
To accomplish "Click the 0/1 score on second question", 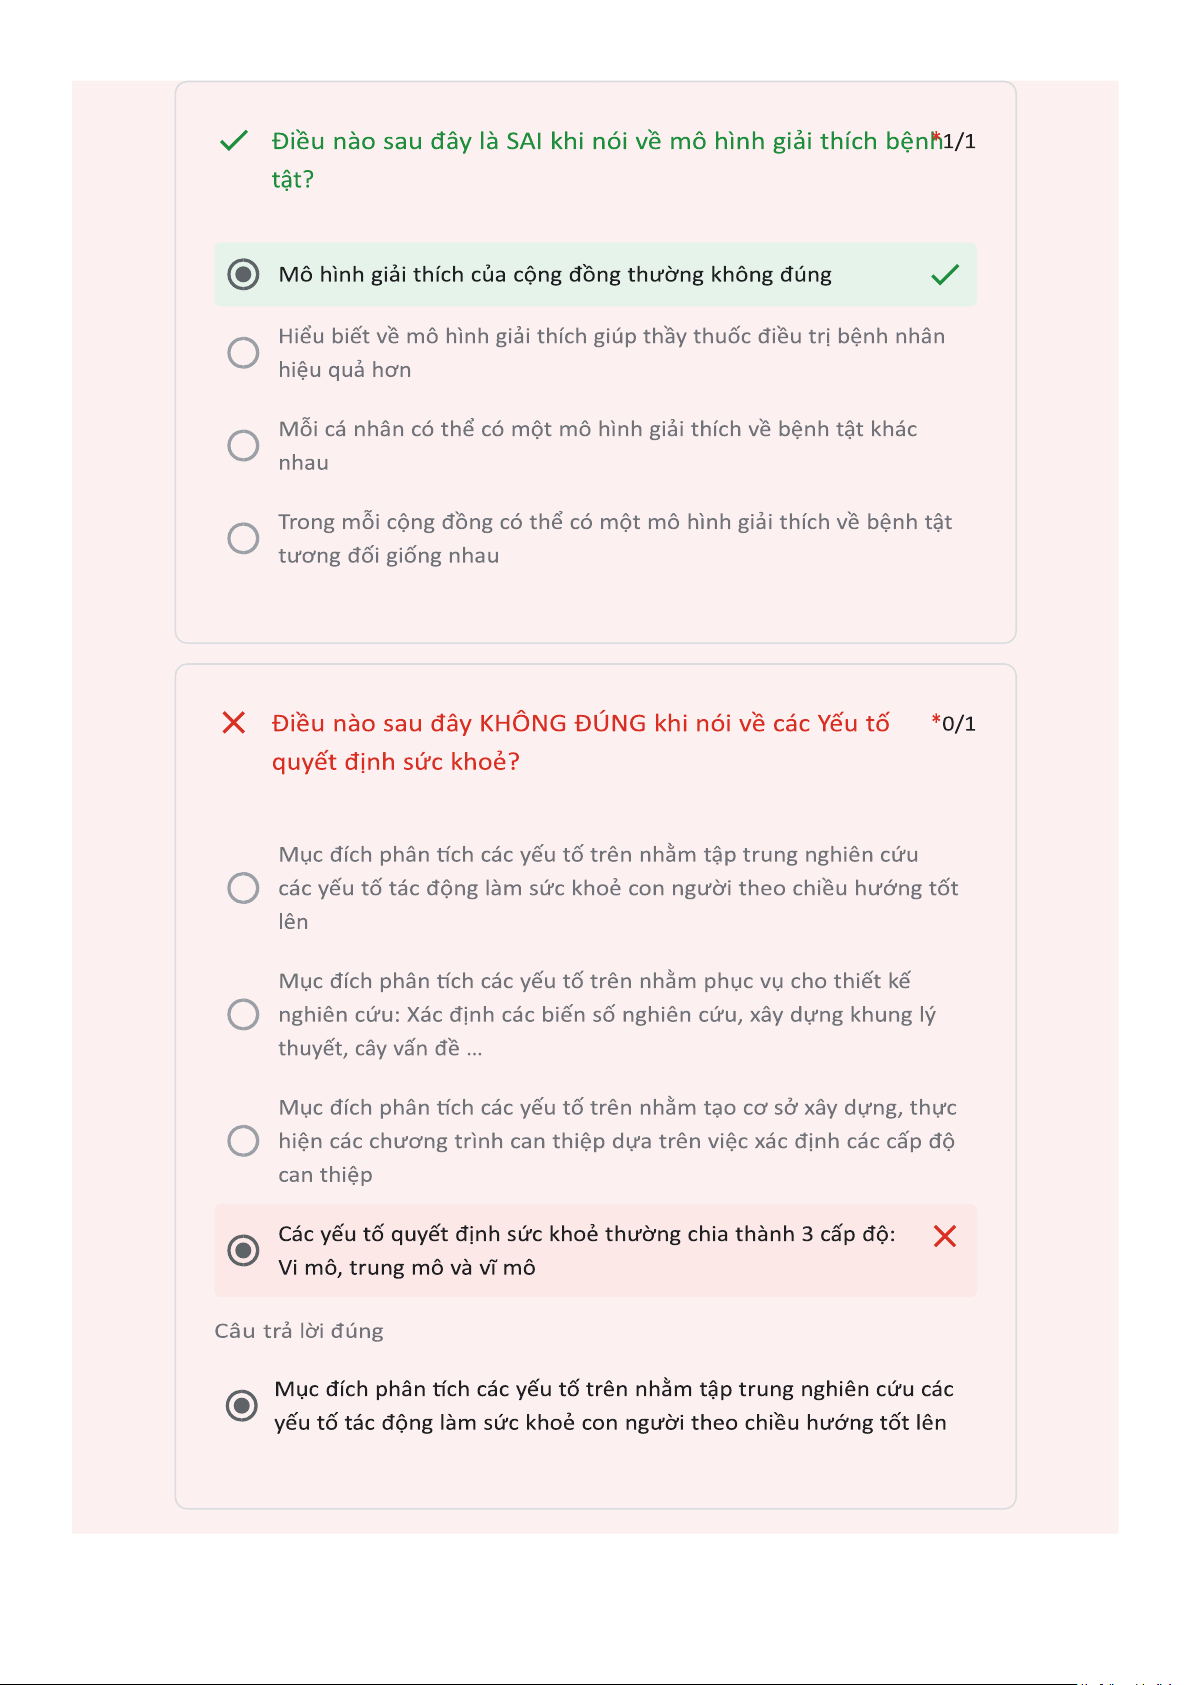I will (x=960, y=723).
